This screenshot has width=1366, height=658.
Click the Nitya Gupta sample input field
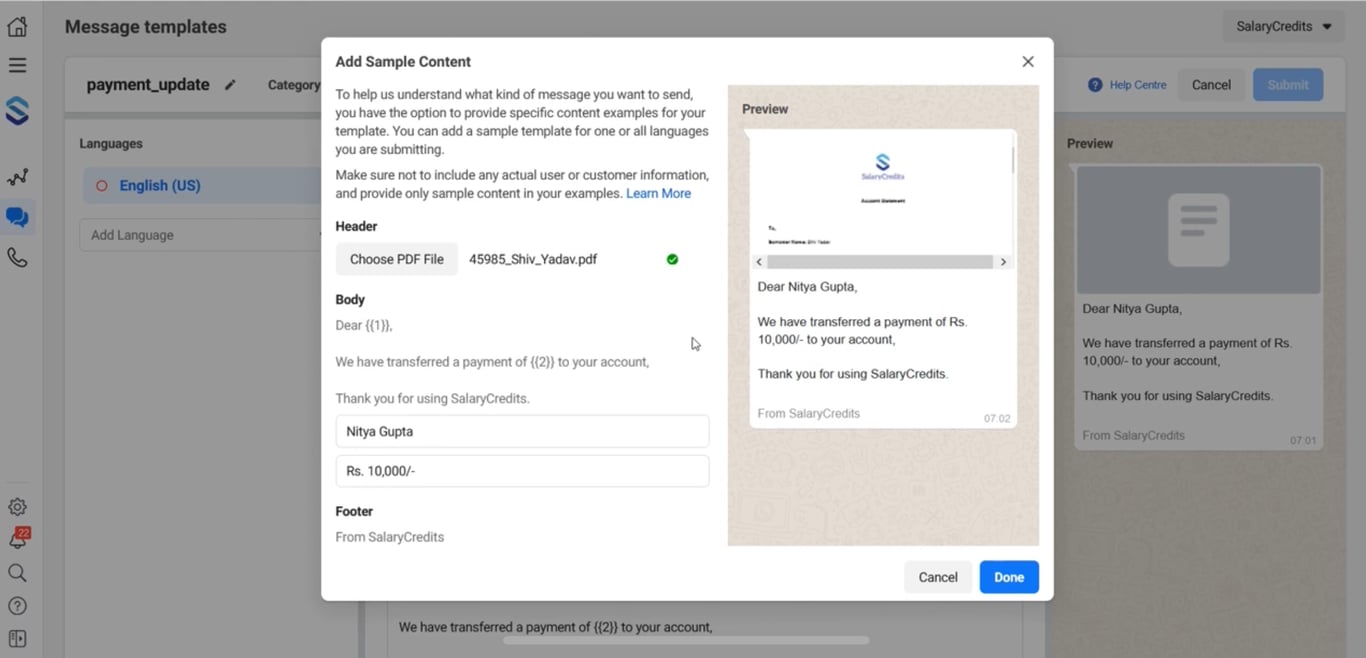[x=522, y=431]
